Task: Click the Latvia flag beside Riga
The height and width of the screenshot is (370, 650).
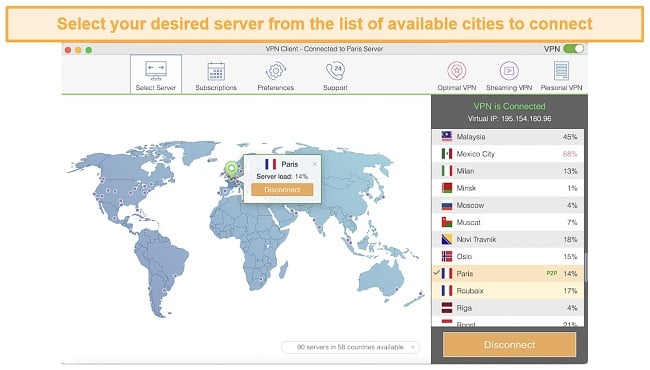Action: point(446,308)
